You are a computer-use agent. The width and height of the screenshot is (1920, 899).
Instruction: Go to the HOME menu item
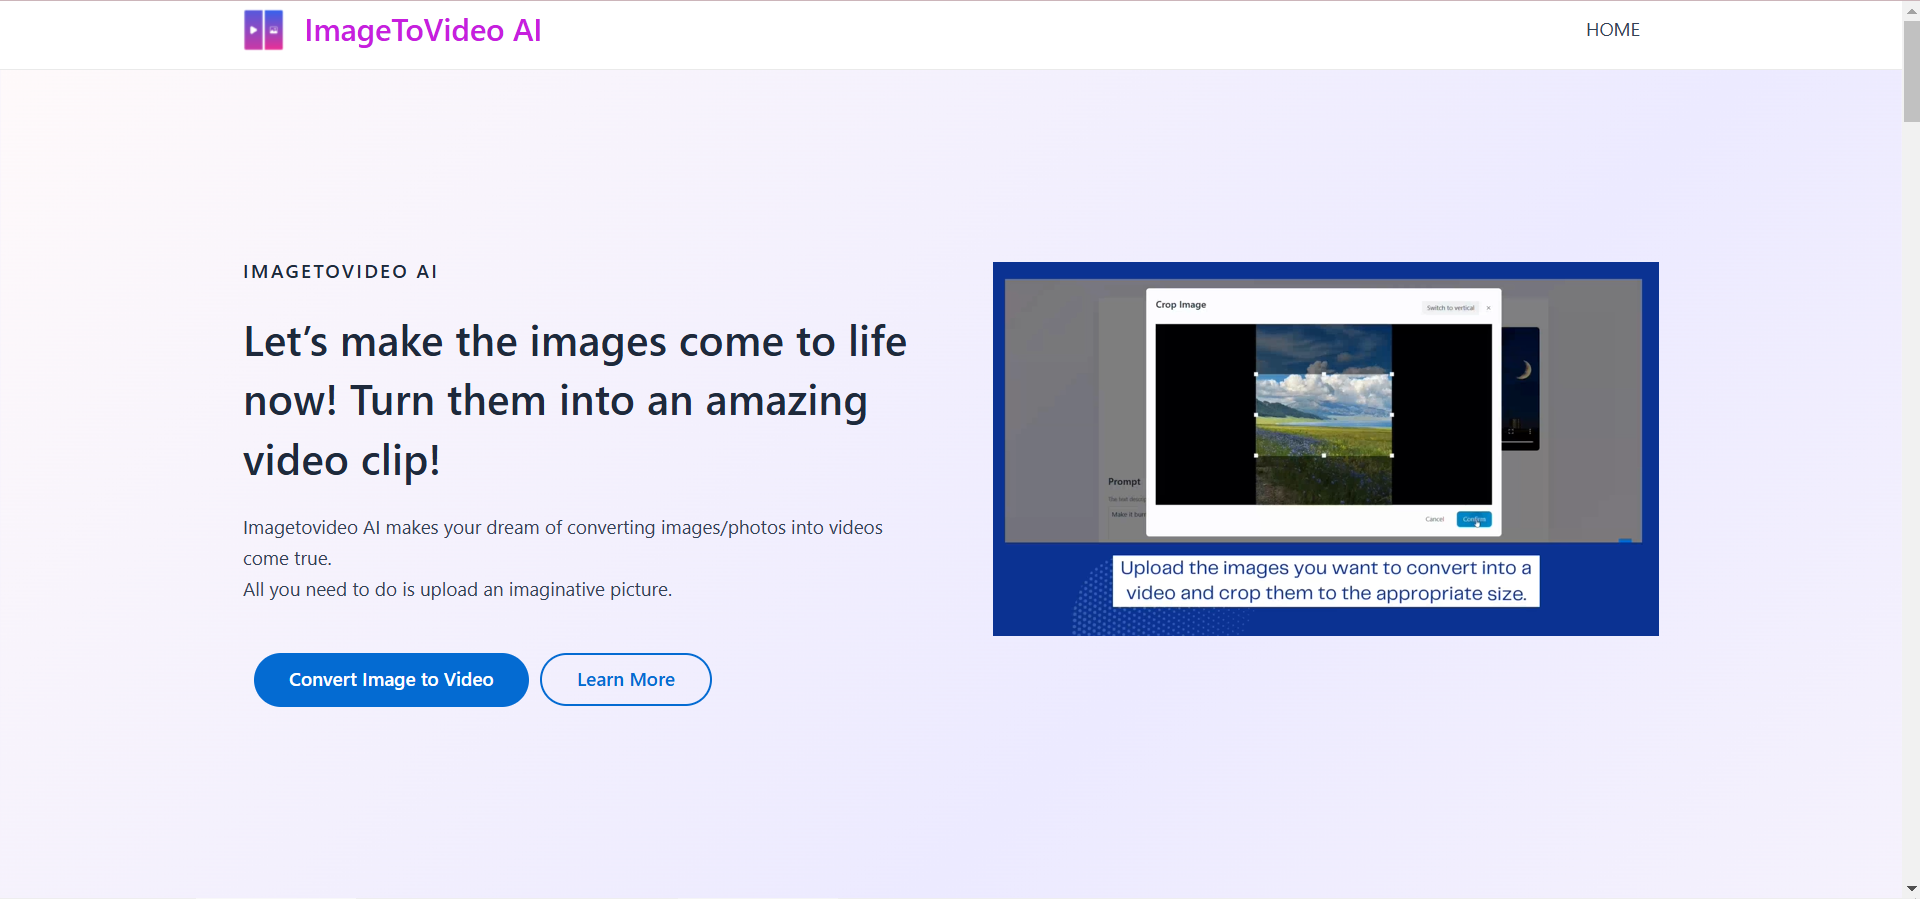pos(1613,30)
